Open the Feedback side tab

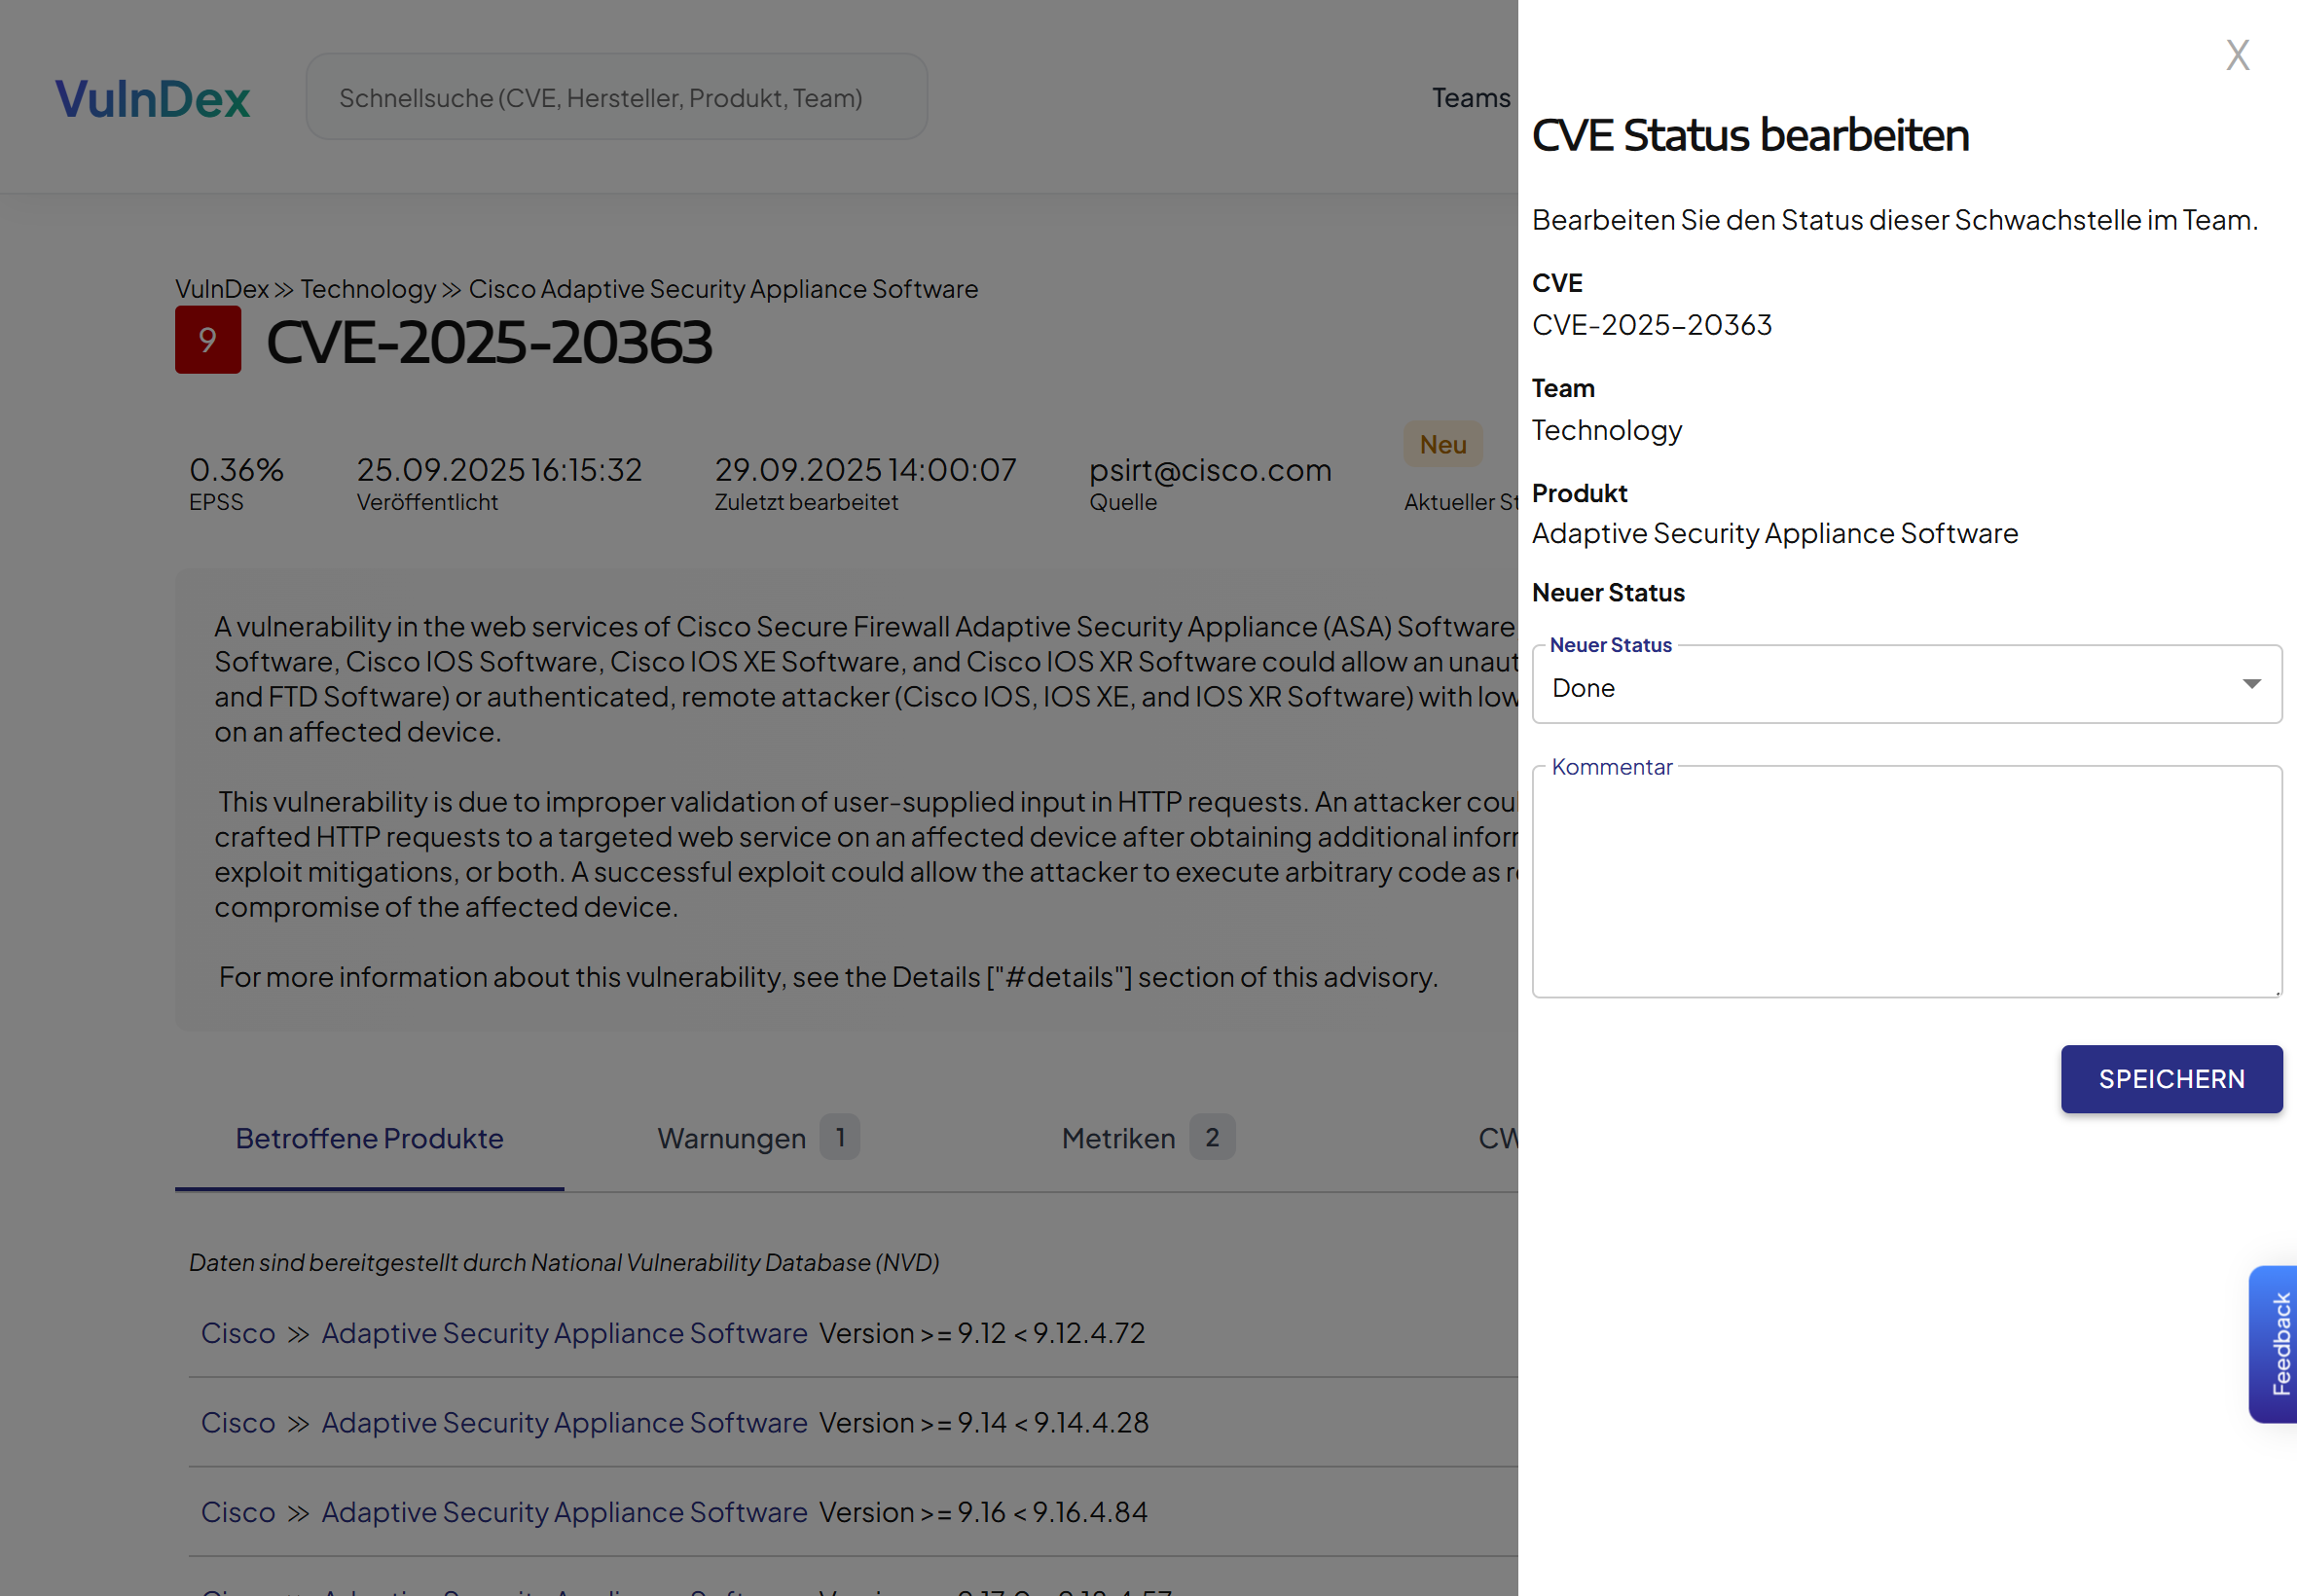point(2277,1343)
